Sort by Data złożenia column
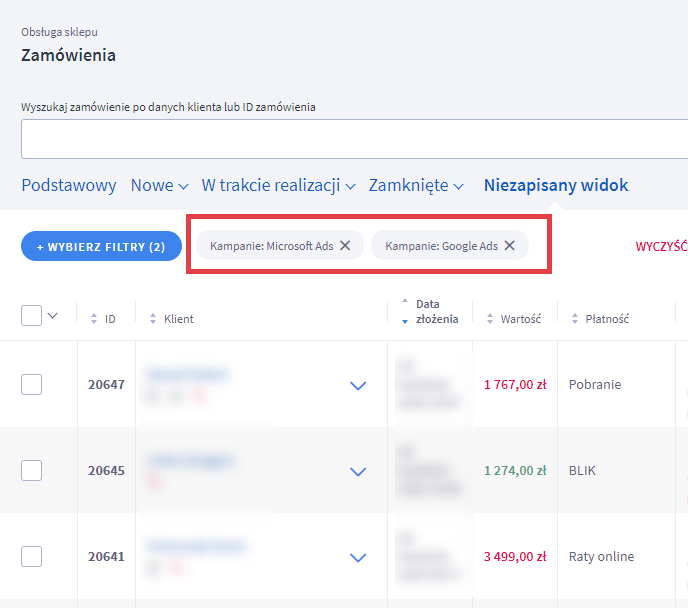Viewport: 688px width, 608px height. (405, 311)
